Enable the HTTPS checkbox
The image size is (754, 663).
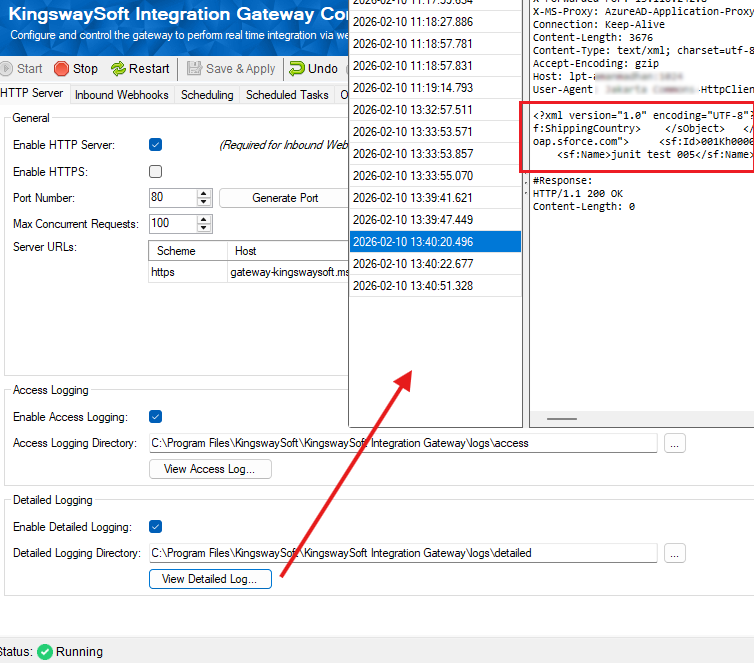pyautogui.click(x=155, y=172)
